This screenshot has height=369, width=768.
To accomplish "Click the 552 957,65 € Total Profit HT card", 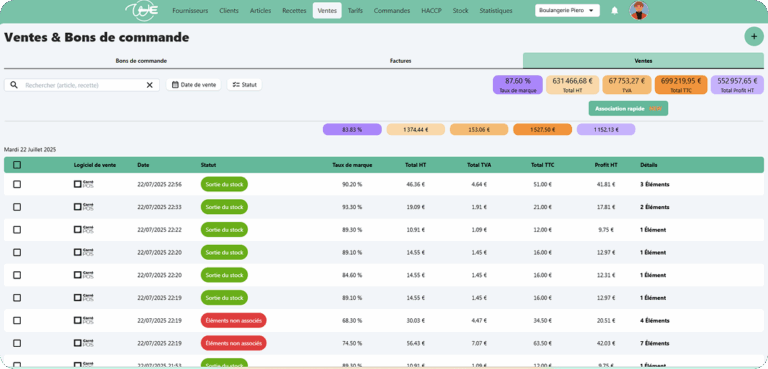I will coord(737,85).
